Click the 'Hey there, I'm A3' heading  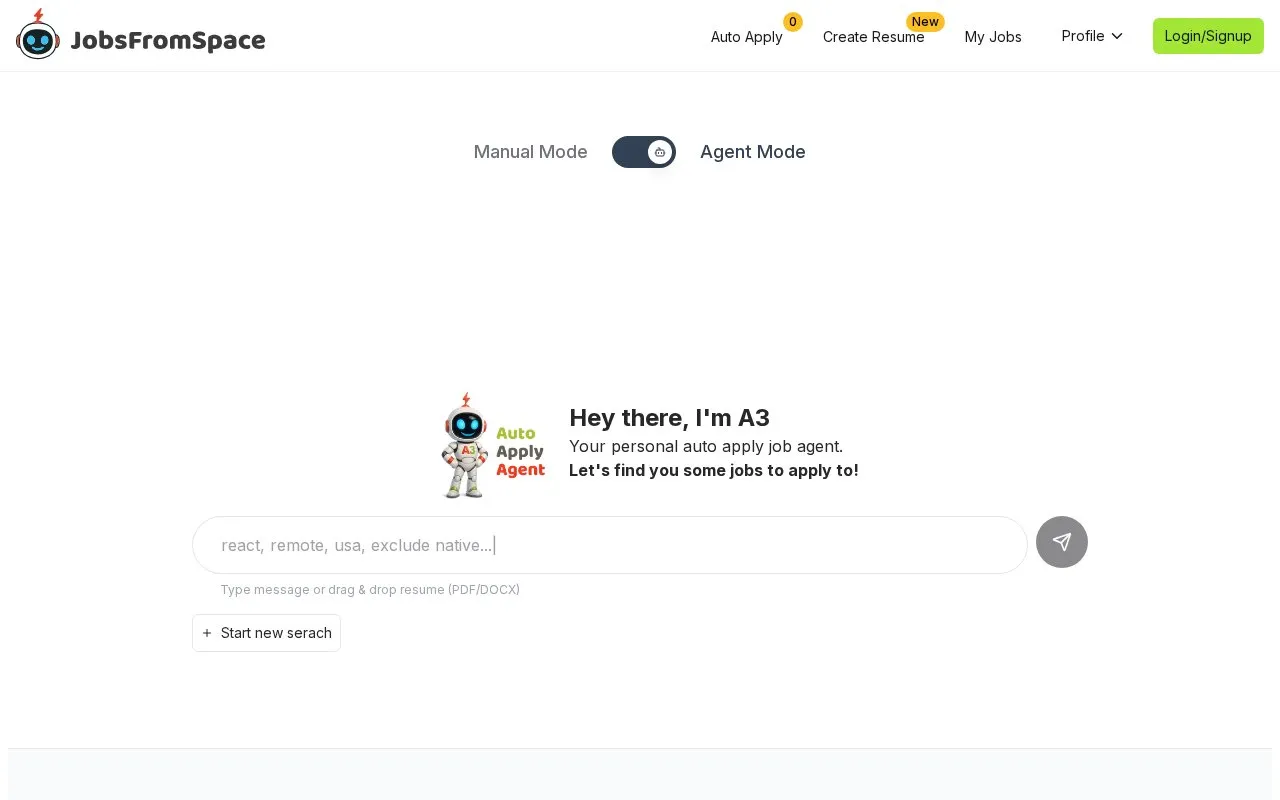669,418
